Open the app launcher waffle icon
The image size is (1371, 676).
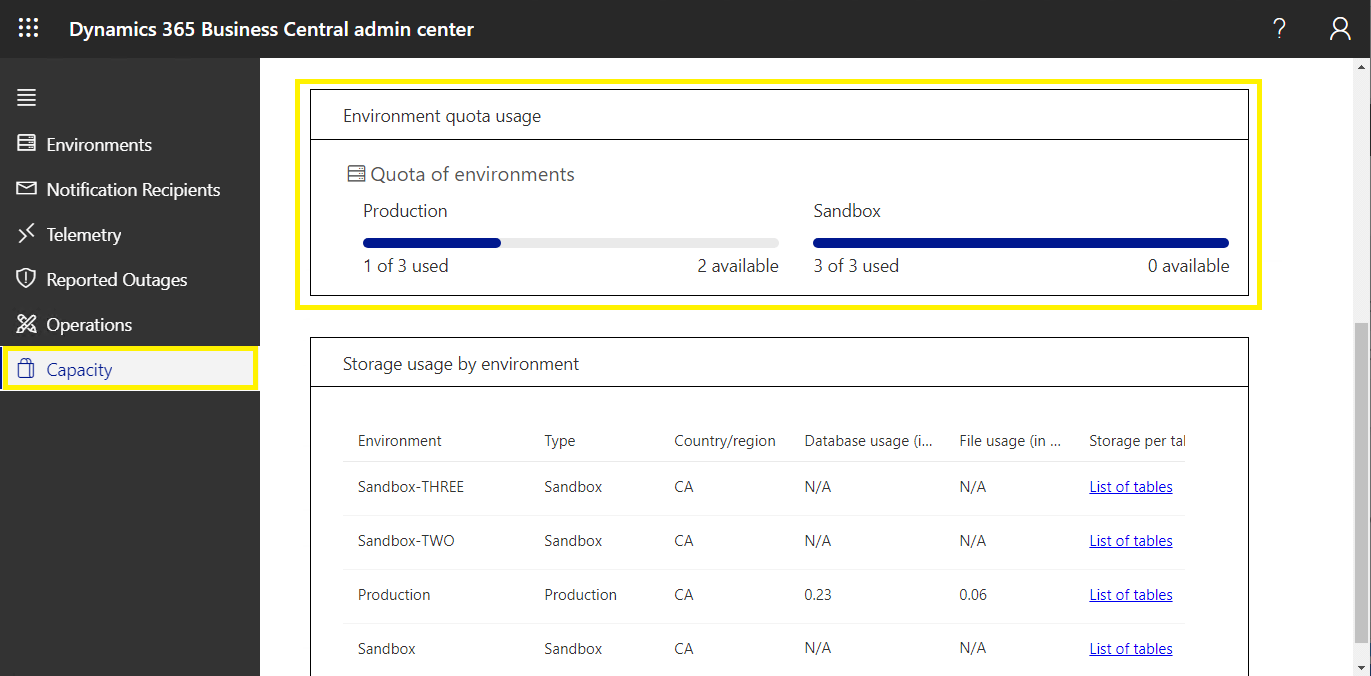point(28,29)
